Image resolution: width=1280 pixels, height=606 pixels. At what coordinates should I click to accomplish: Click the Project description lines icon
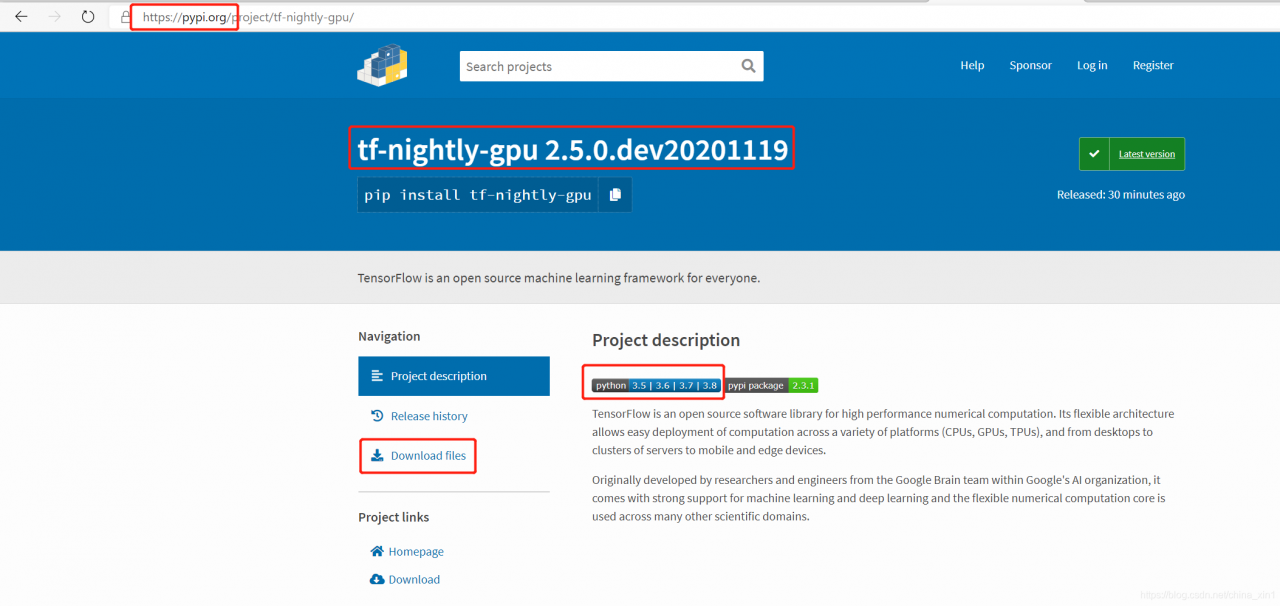(377, 376)
